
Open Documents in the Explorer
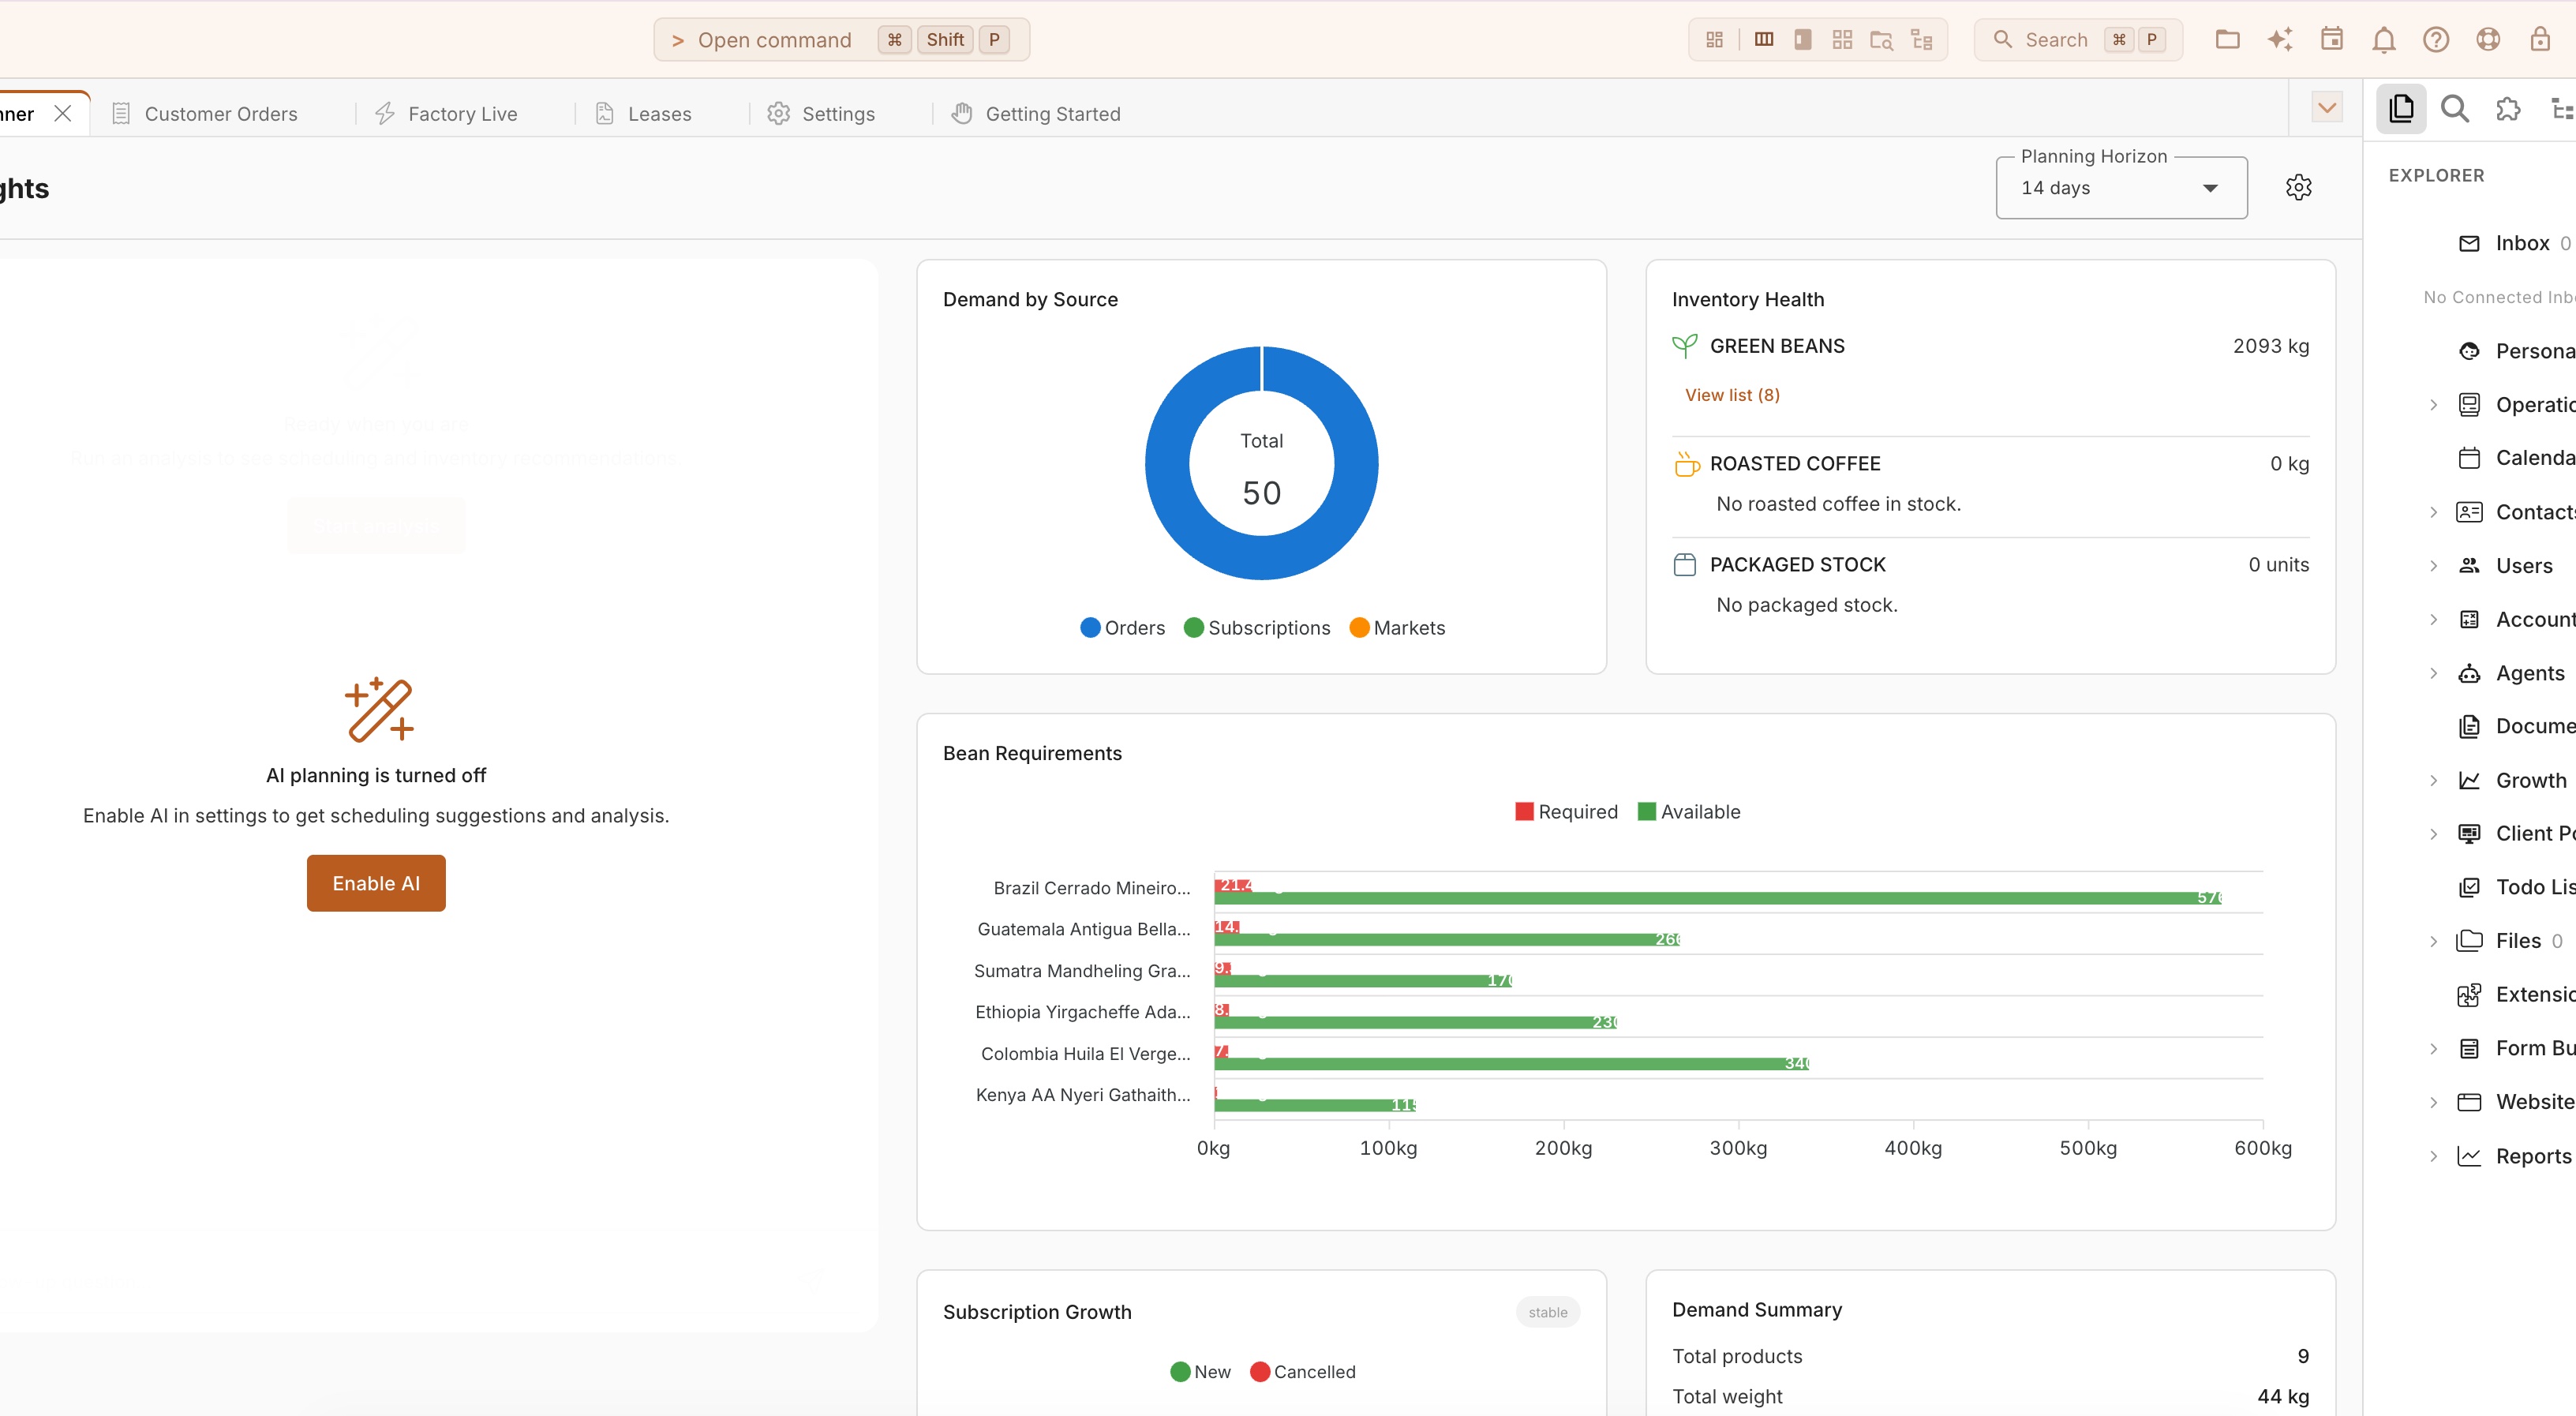(2516, 726)
